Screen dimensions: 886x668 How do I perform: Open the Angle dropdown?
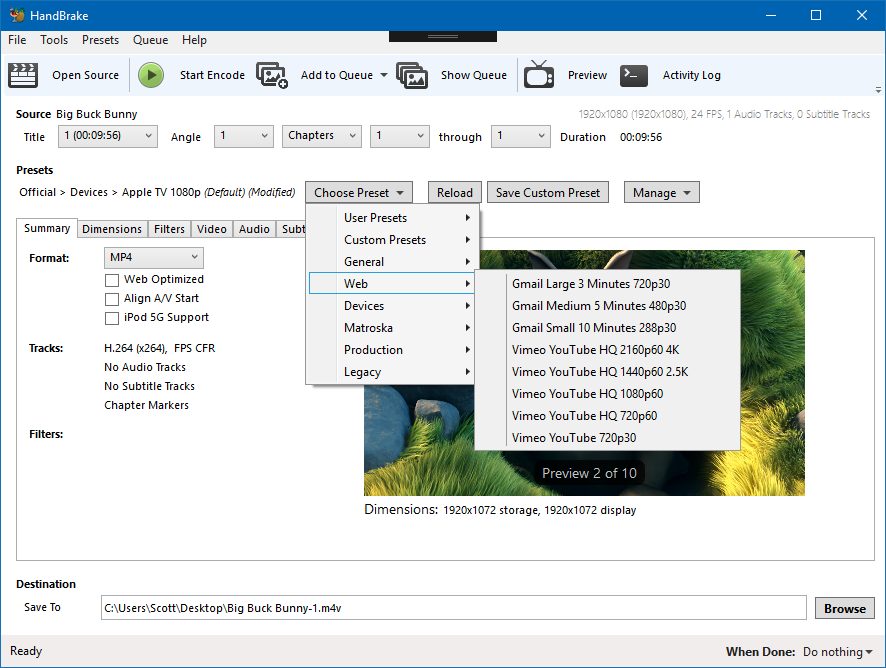[x=244, y=136]
